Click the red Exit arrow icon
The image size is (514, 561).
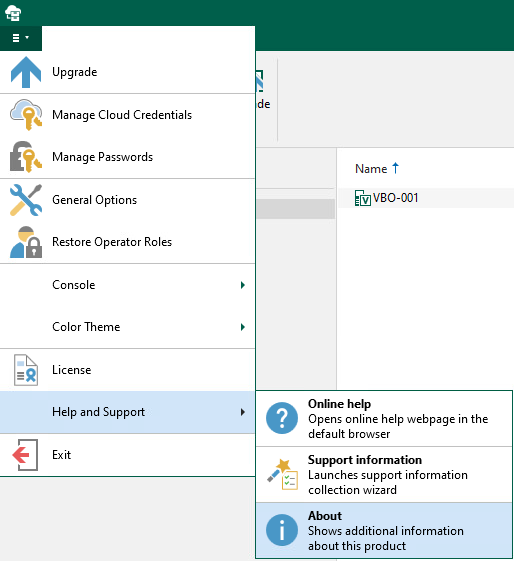[x=25, y=455]
